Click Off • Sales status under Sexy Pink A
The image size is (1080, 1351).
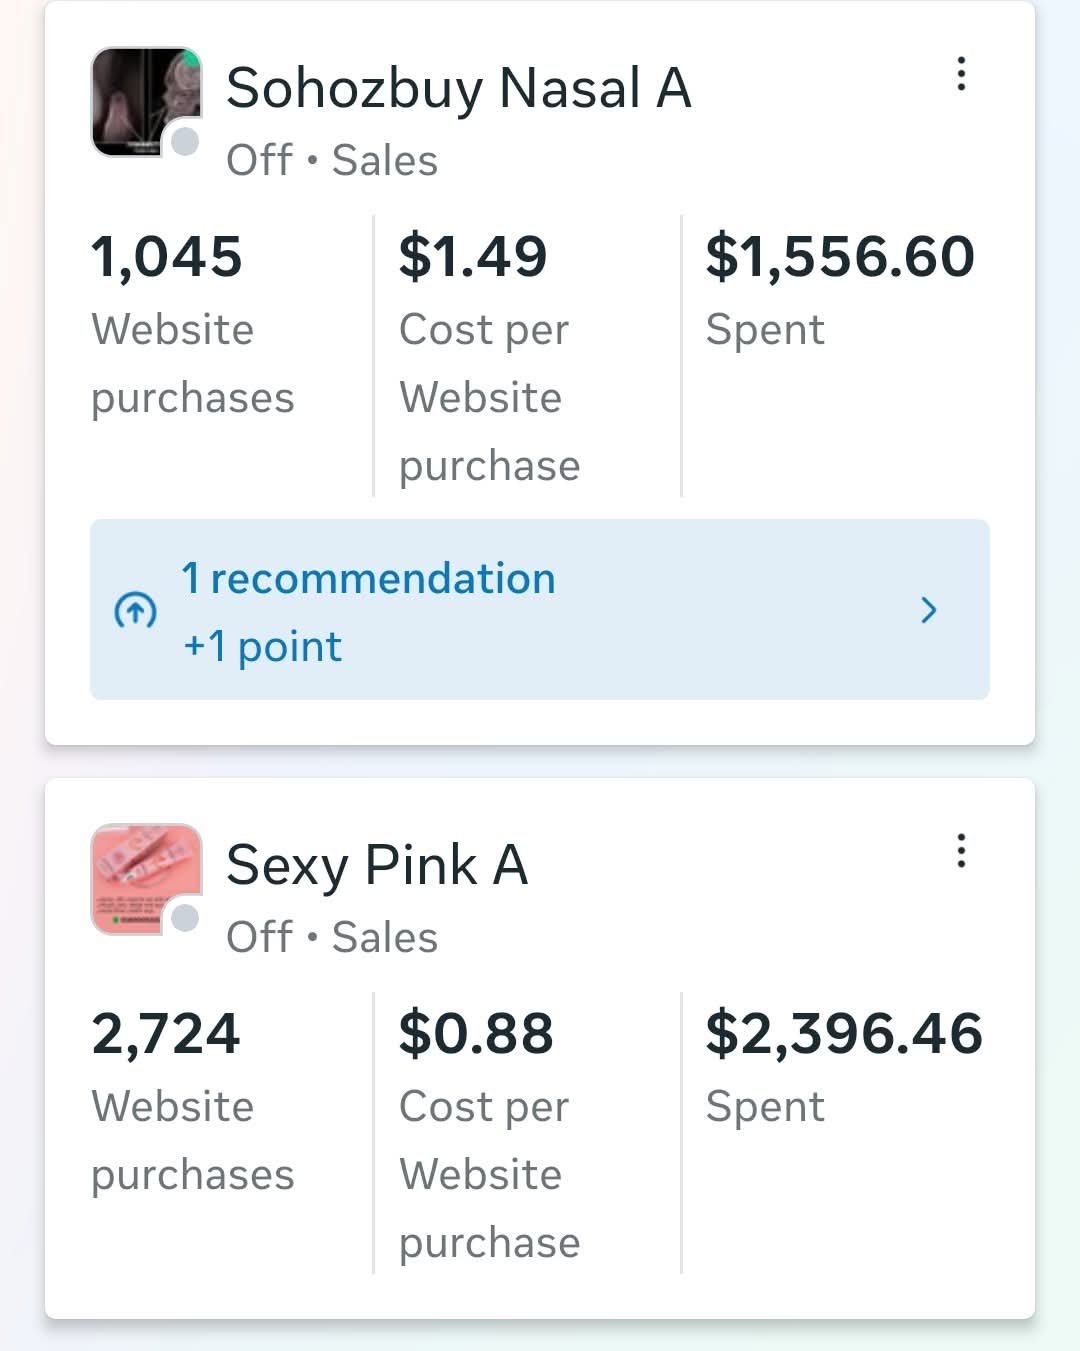(332, 937)
